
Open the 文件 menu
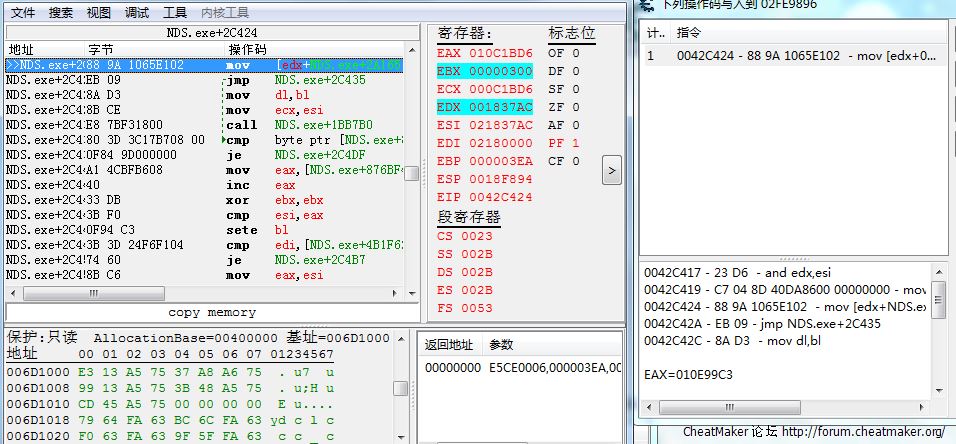pos(22,13)
